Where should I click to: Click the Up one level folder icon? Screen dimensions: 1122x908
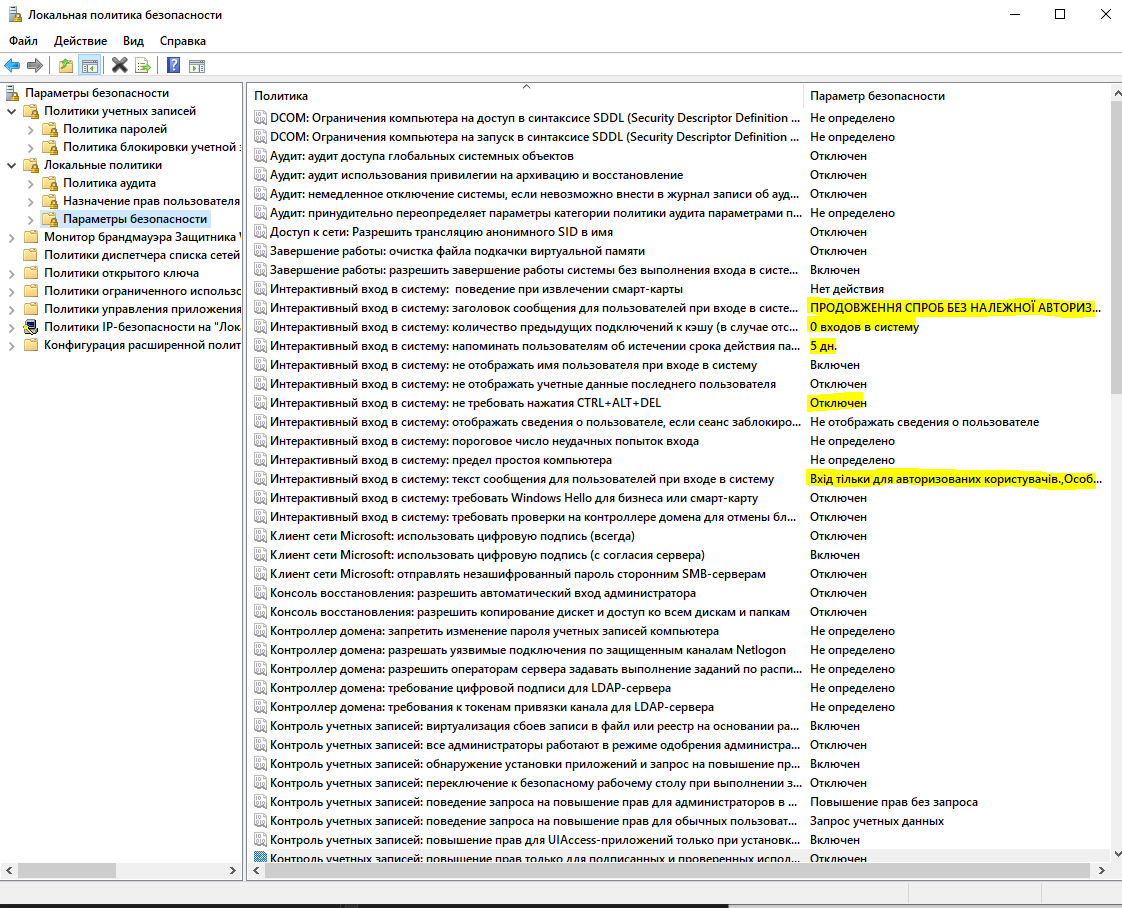[x=66, y=66]
